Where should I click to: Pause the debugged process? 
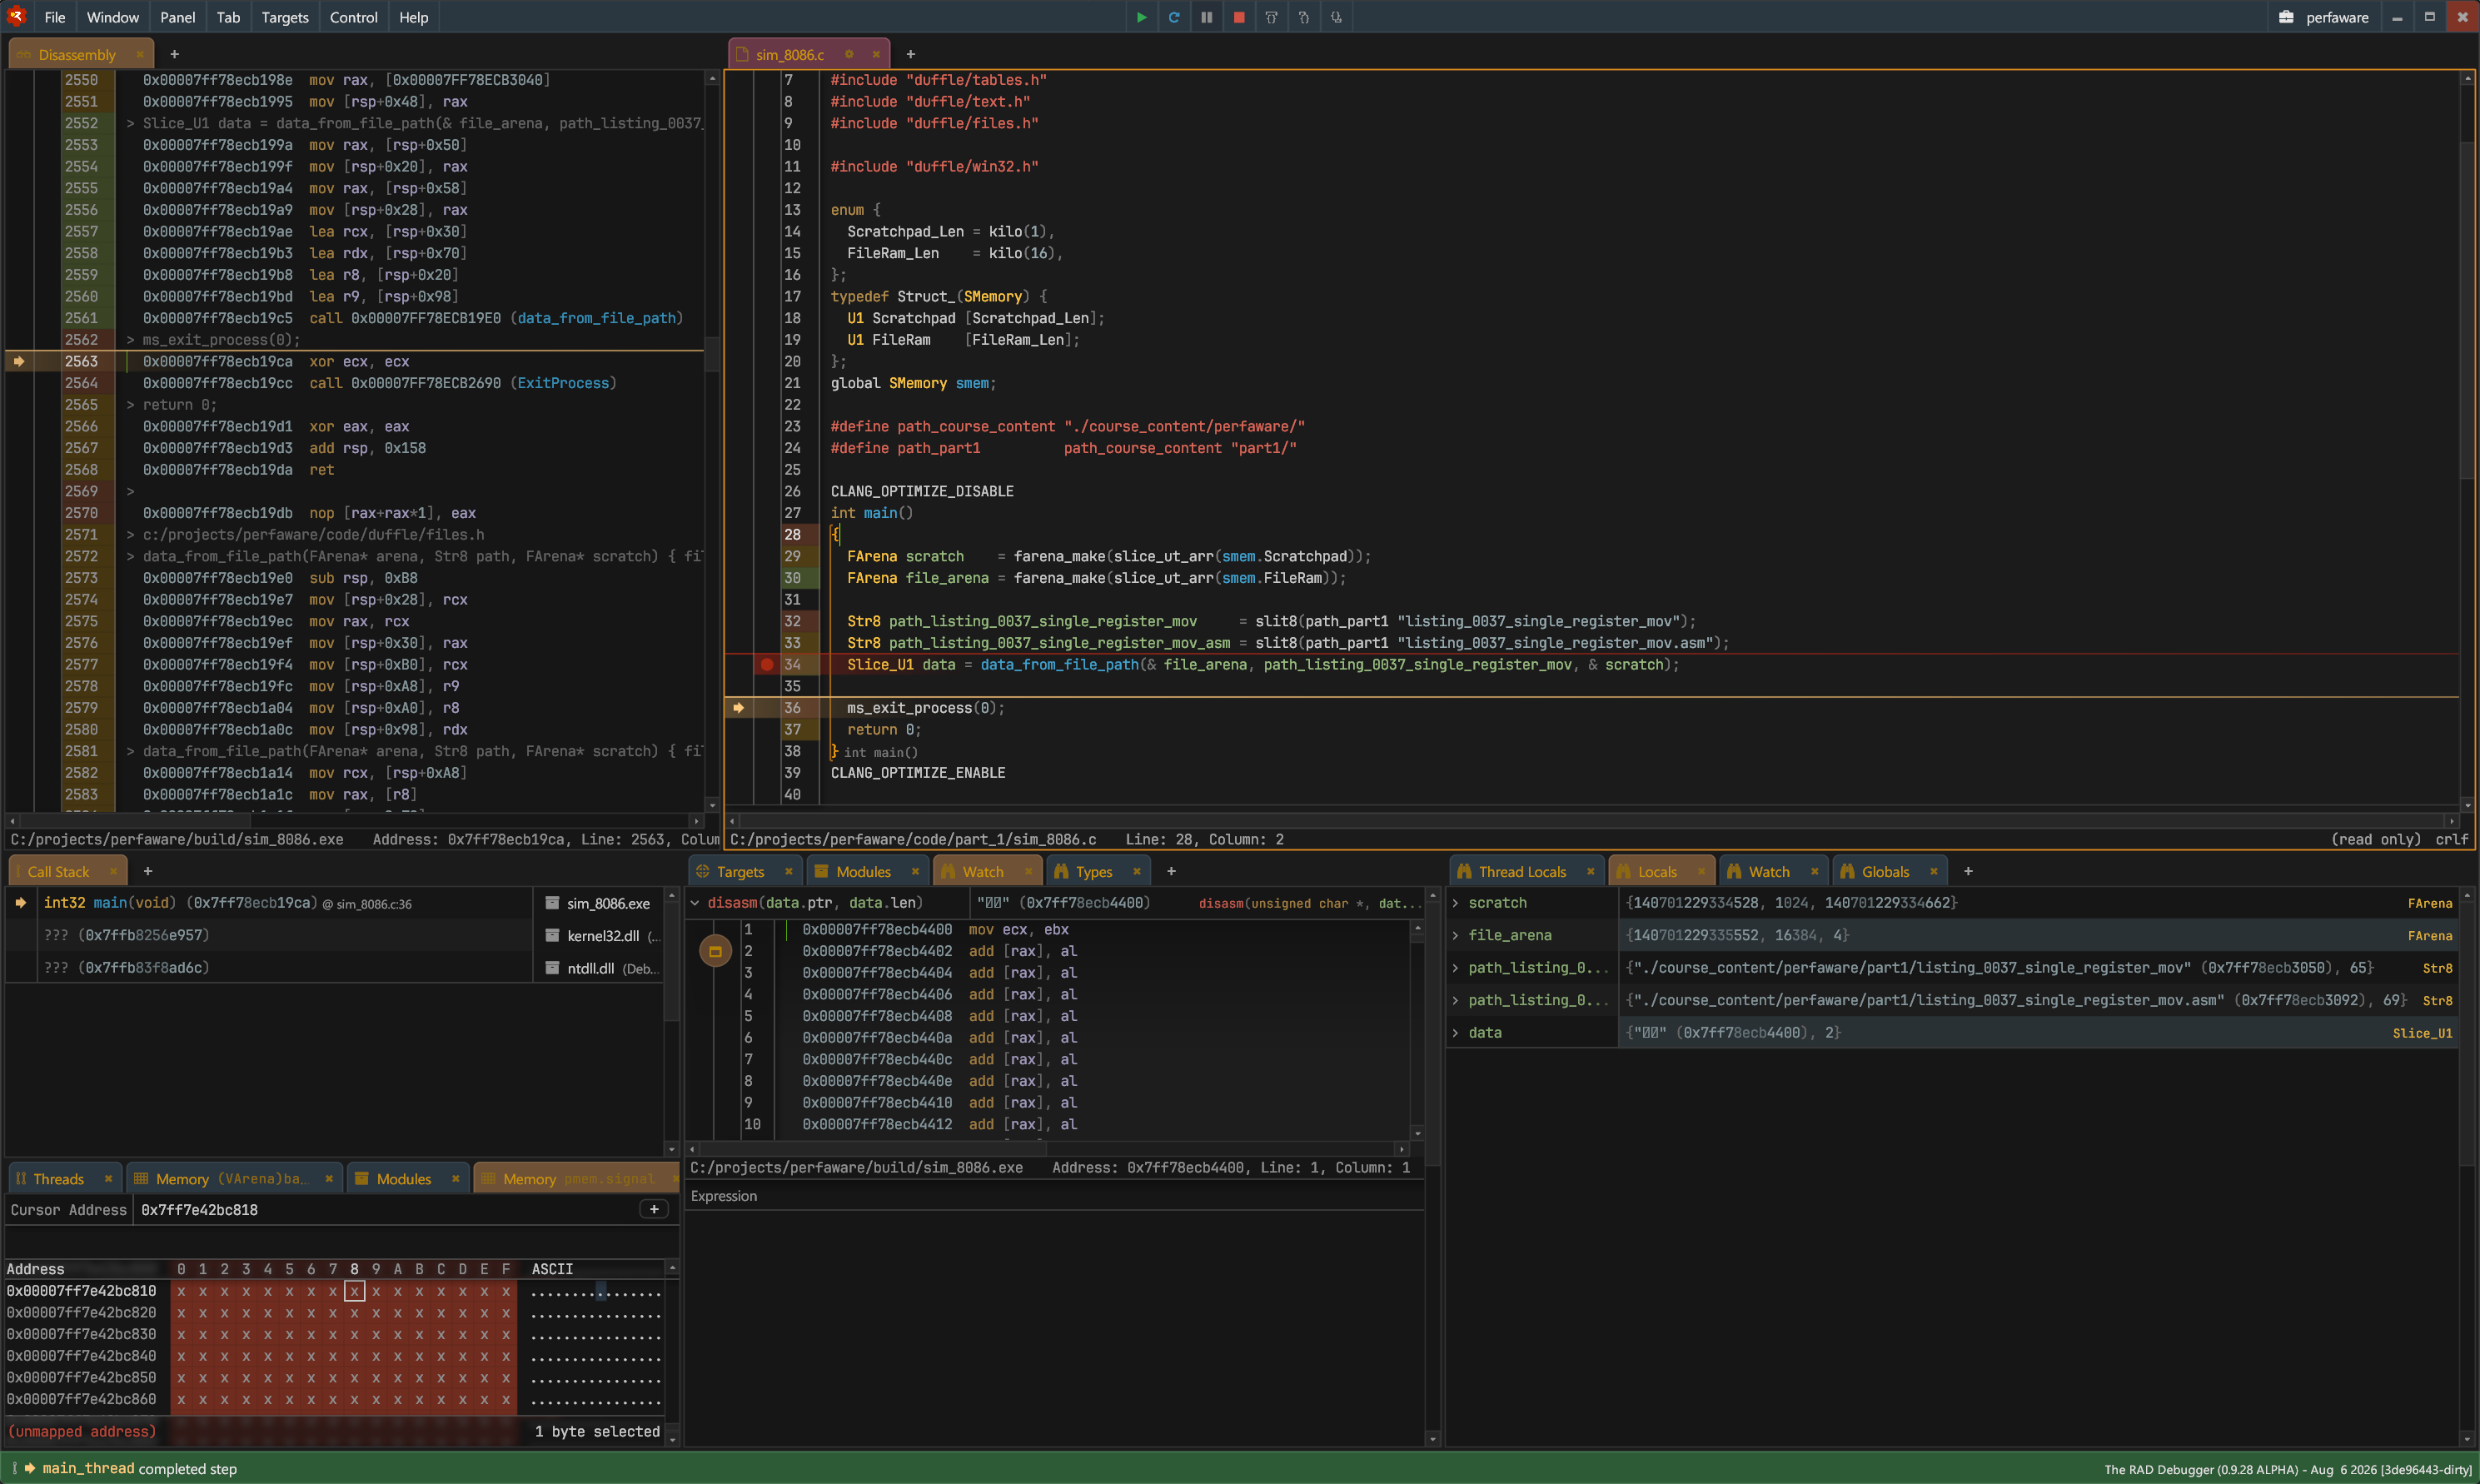click(1207, 17)
